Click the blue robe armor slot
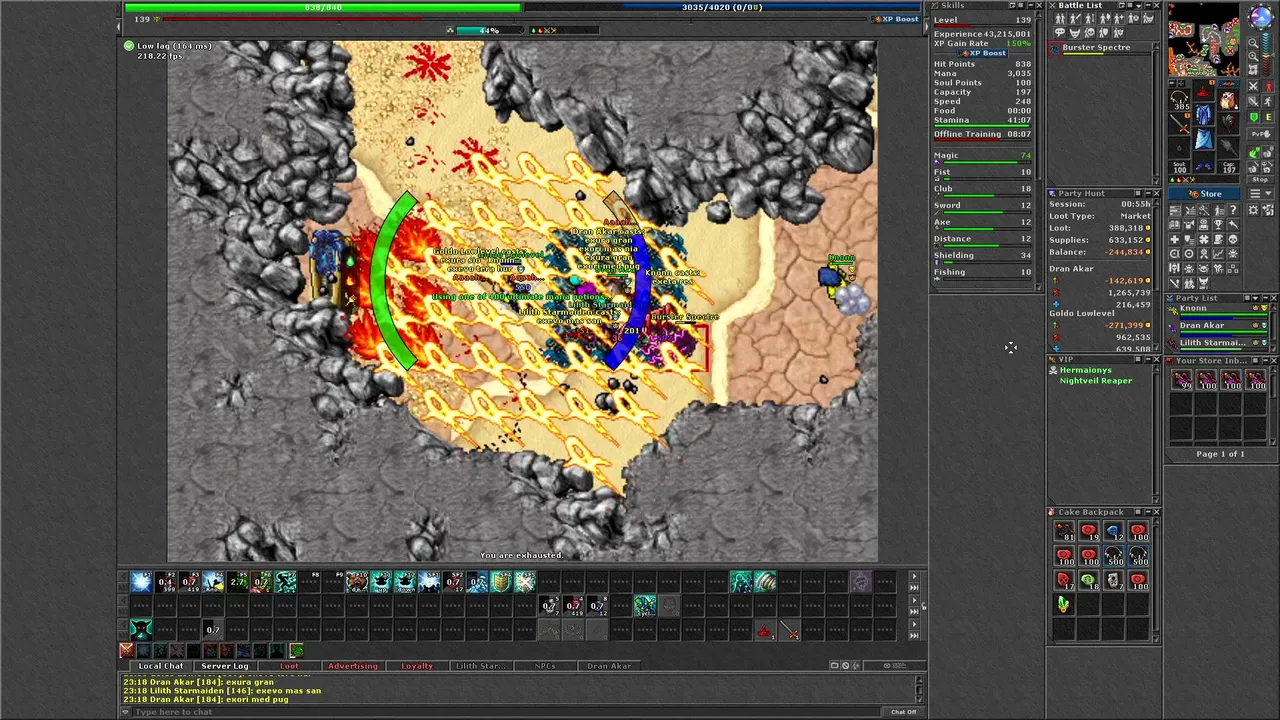The height and width of the screenshot is (720, 1280). click(1204, 114)
